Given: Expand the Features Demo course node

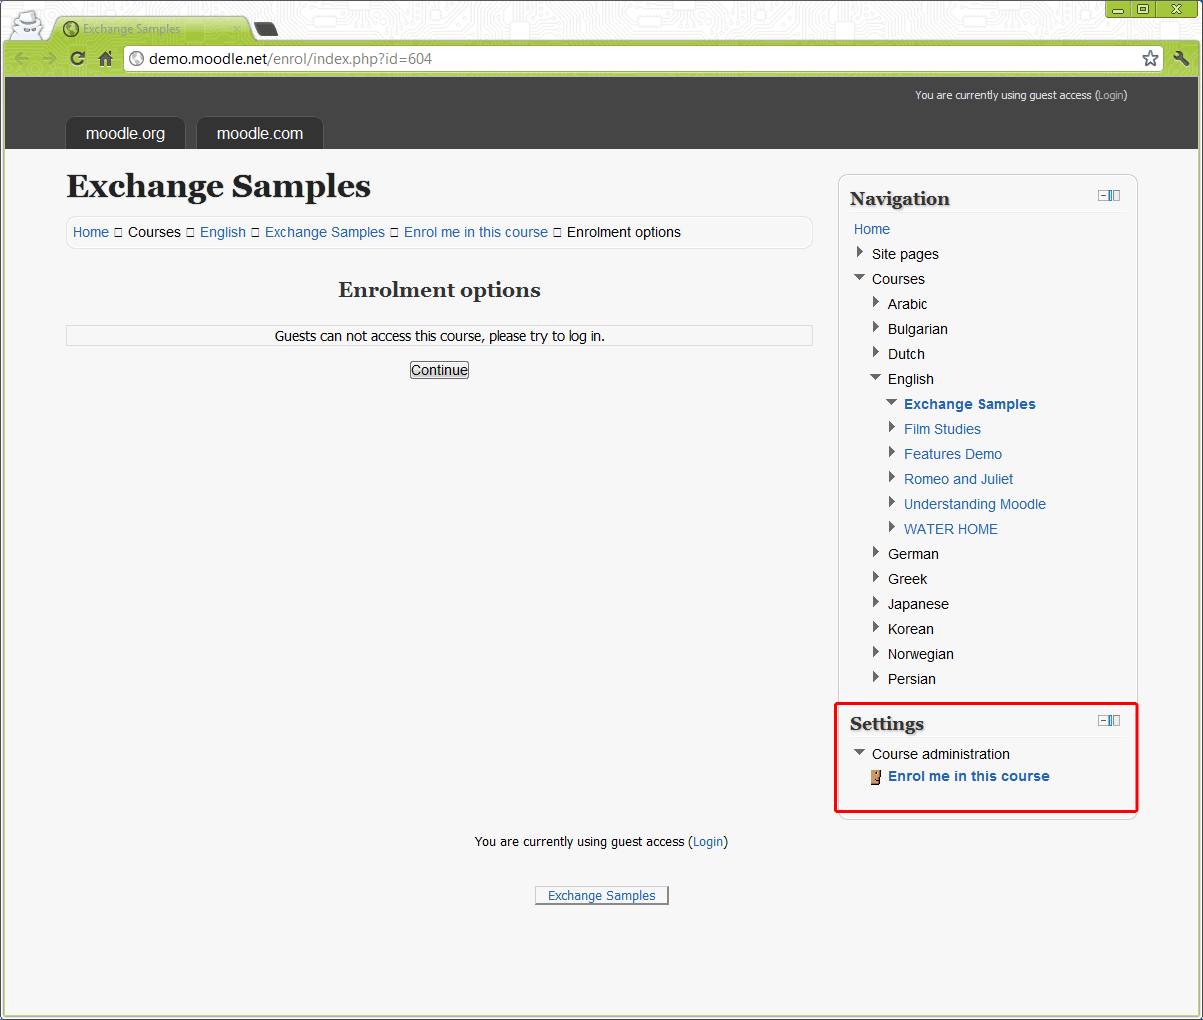Looking at the screenshot, I should tap(892, 452).
